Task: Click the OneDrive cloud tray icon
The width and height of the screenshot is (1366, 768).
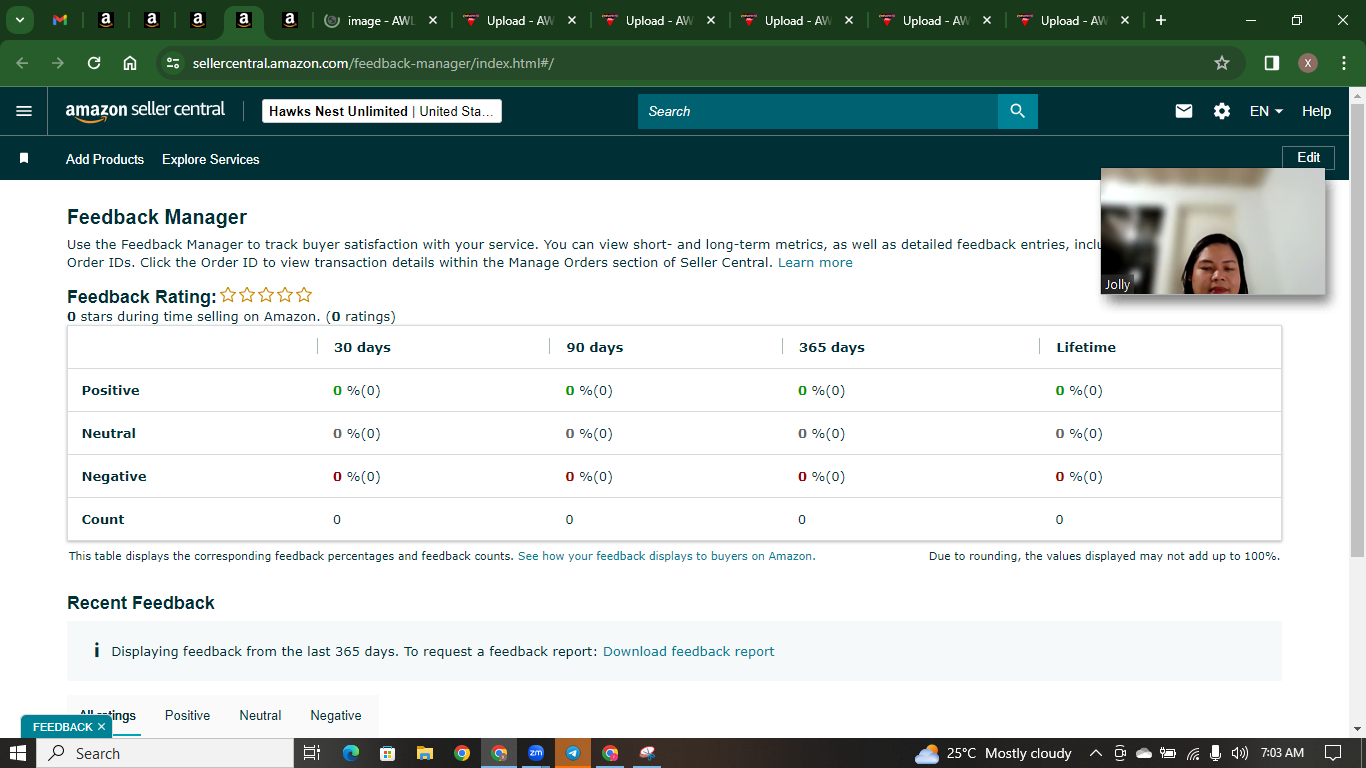Action: [x=1145, y=753]
